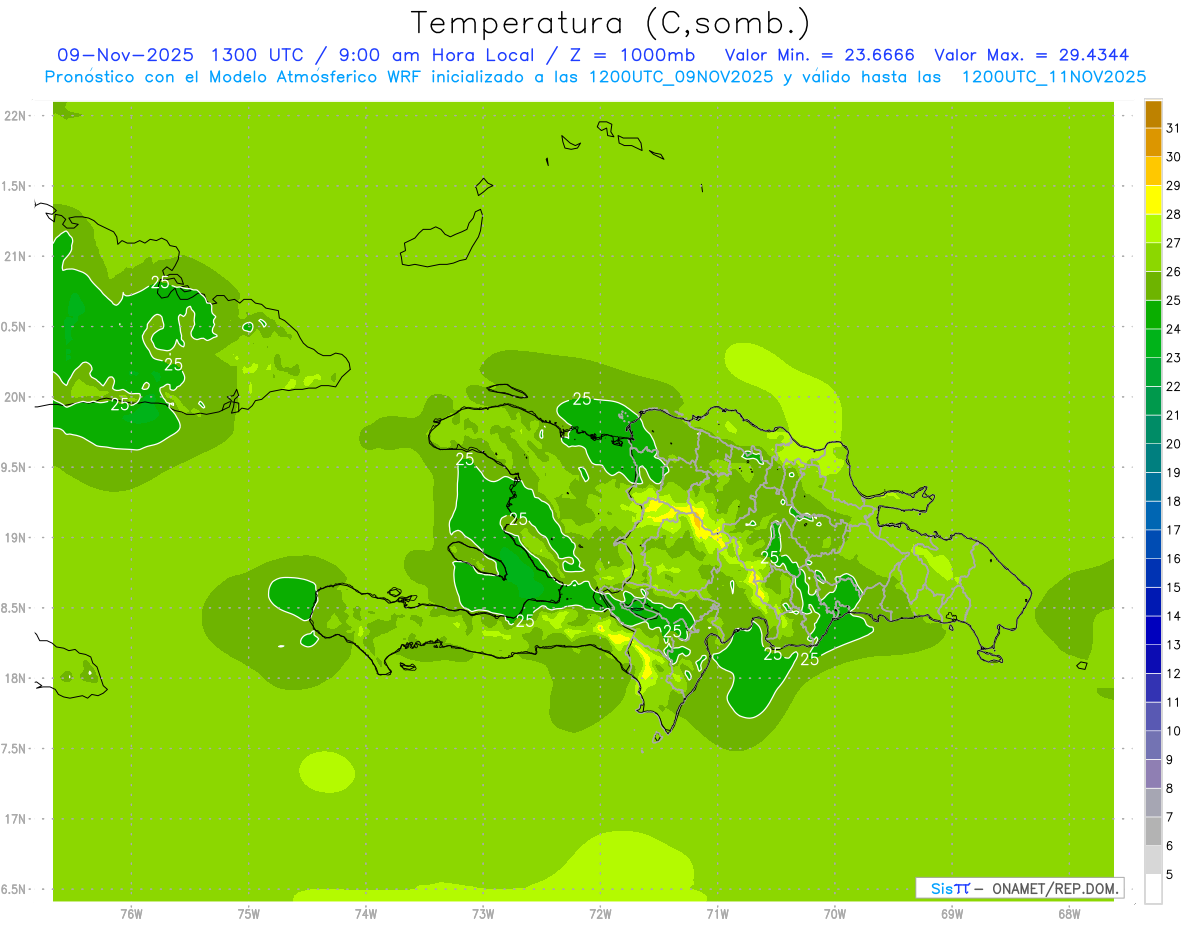Click the legend value "29"
The width and height of the screenshot is (1200, 927).
pos(1174,186)
